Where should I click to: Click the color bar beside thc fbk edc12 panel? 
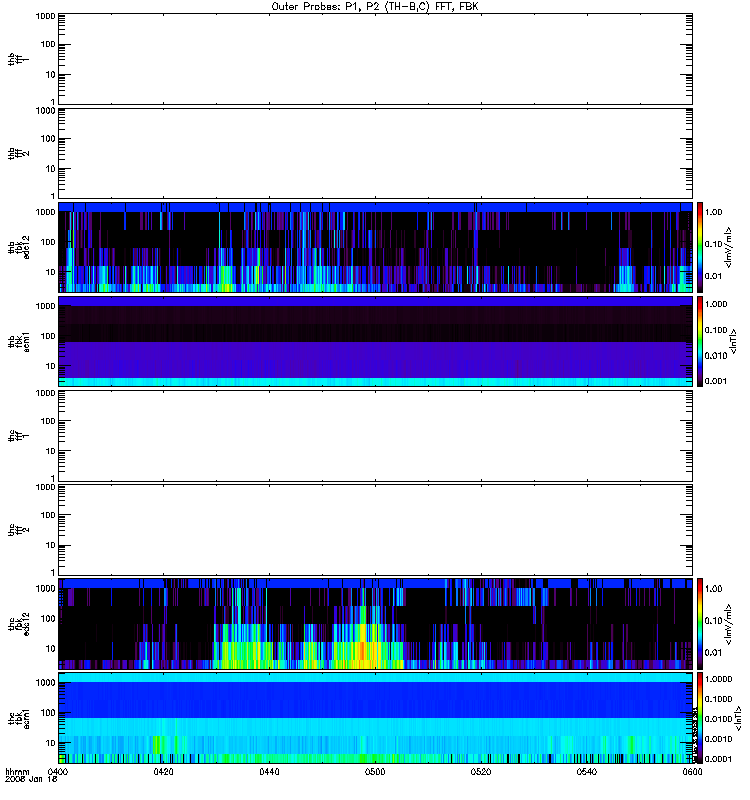[700, 624]
